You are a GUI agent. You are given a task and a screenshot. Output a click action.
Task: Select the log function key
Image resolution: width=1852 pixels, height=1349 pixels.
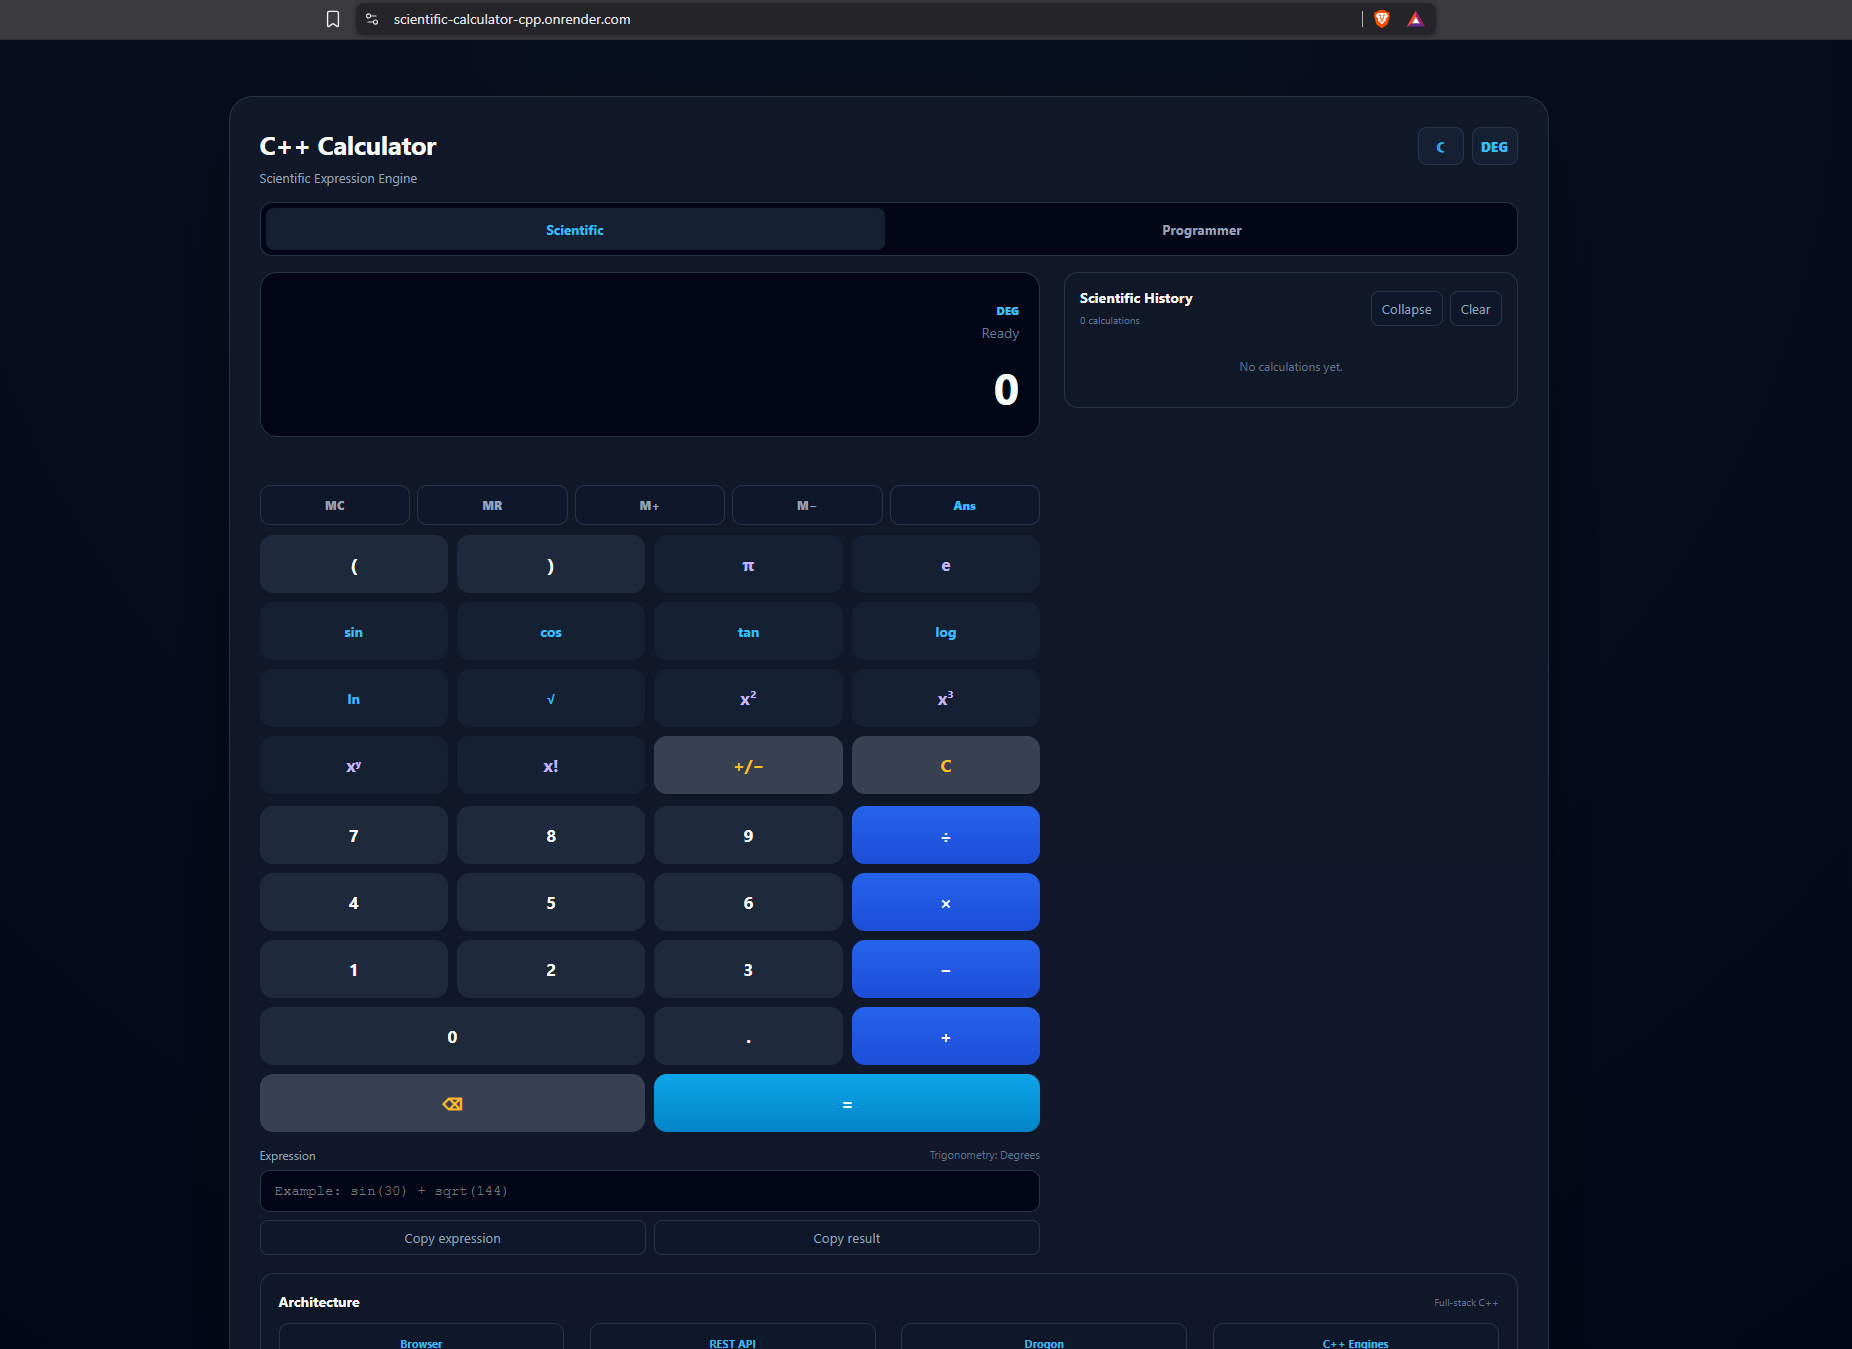pyautogui.click(x=946, y=632)
